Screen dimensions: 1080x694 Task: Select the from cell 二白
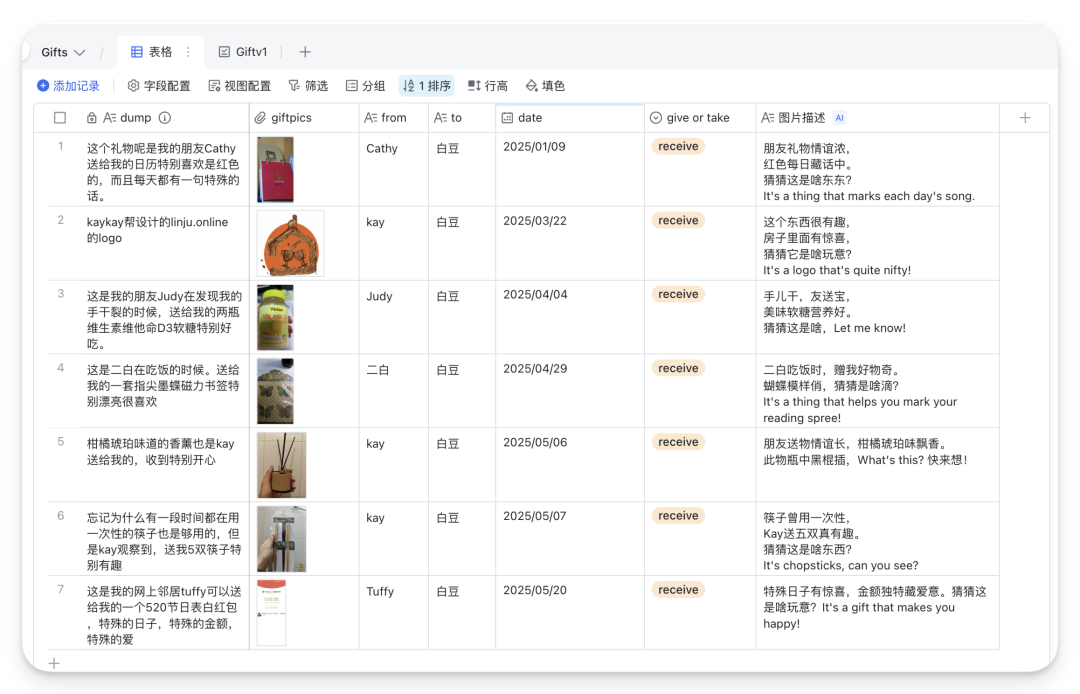393,391
